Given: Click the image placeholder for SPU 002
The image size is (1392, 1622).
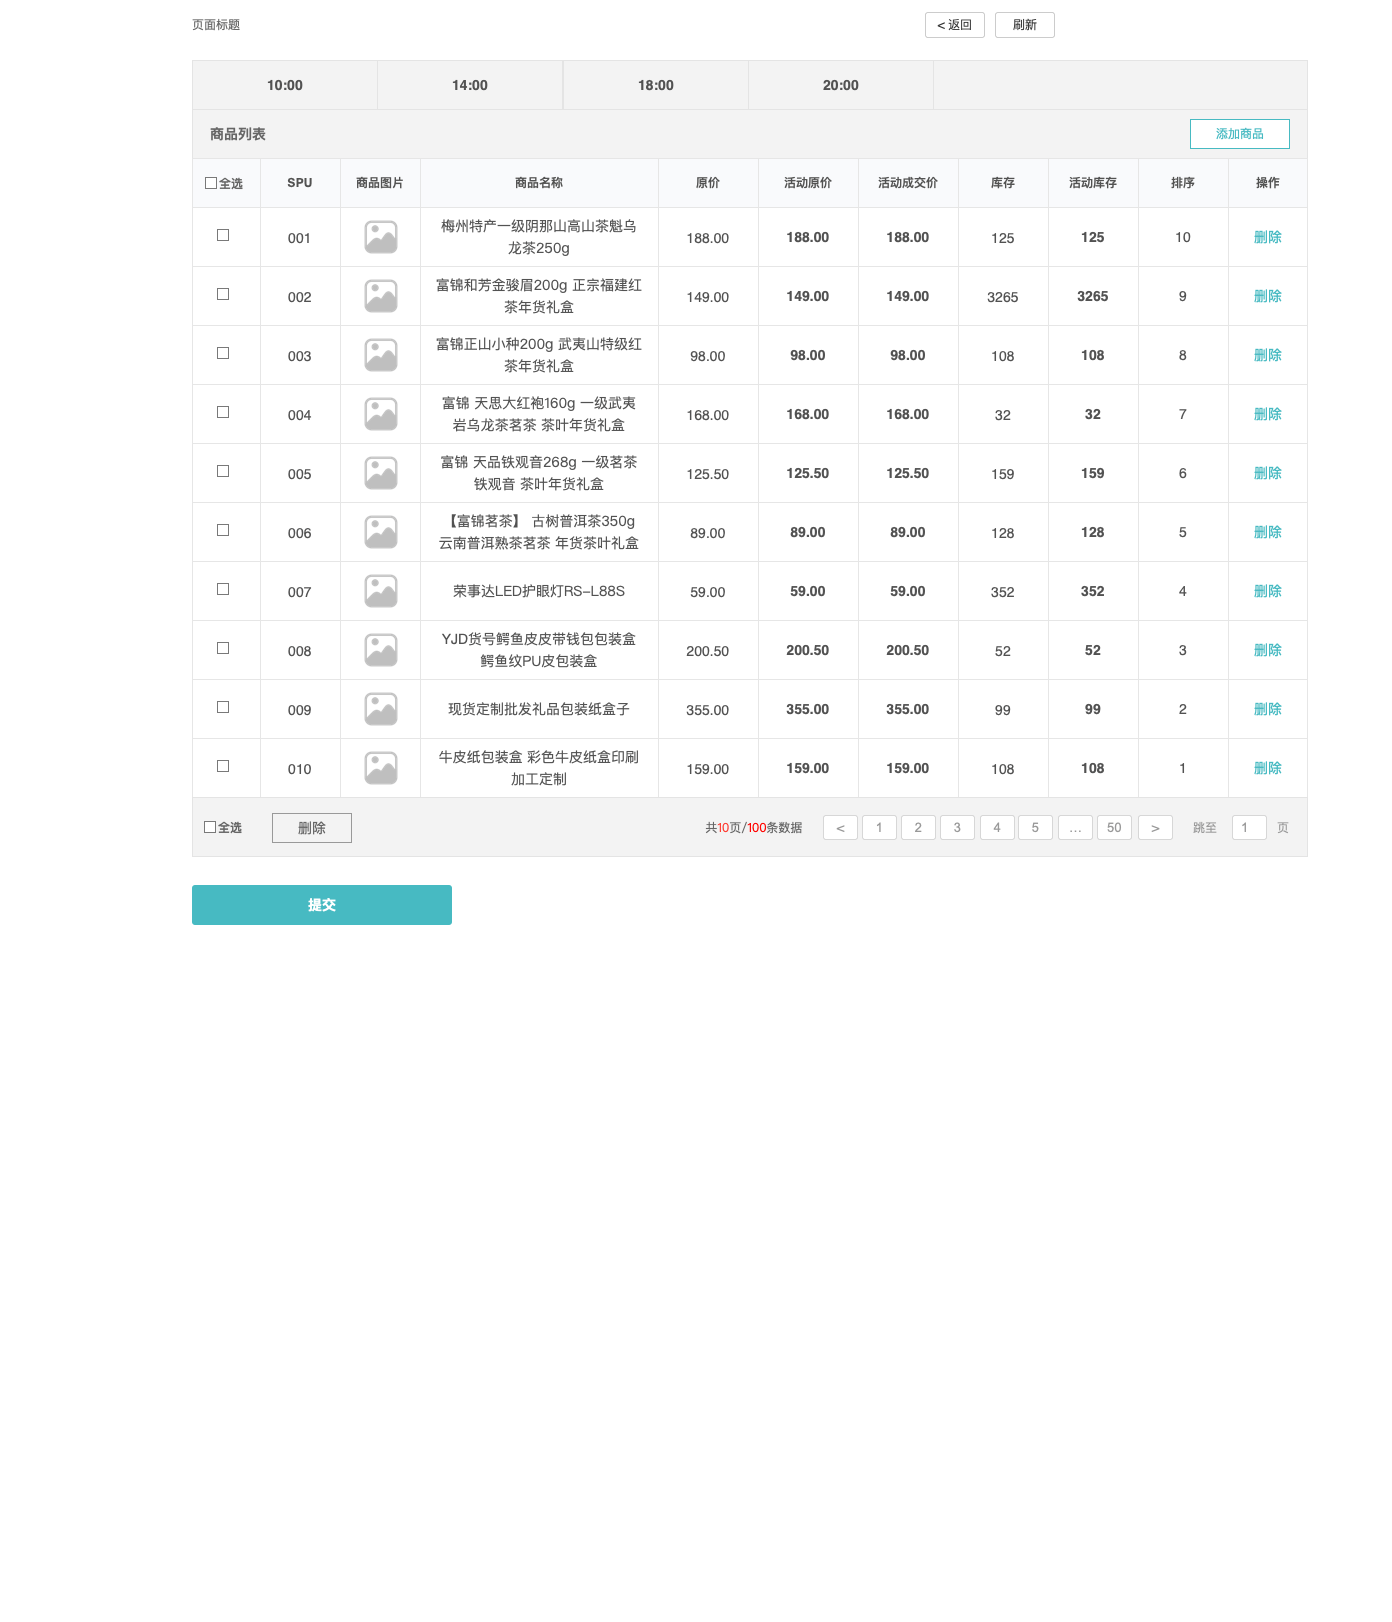Looking at the screenshot, I should [x=381, y=296].
